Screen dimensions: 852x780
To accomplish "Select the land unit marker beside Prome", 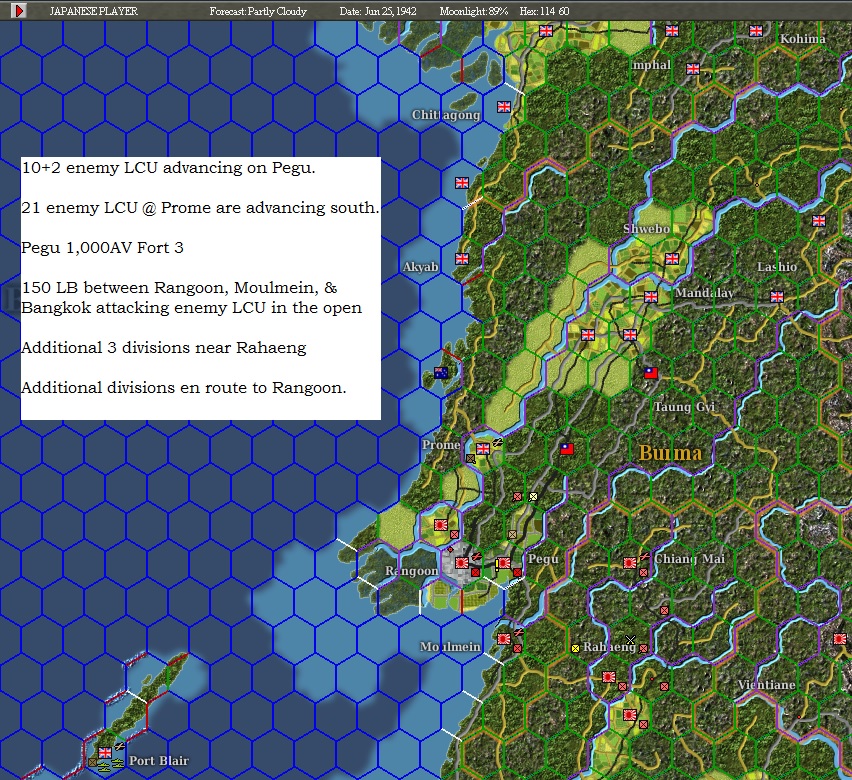I will pos(471,459).
